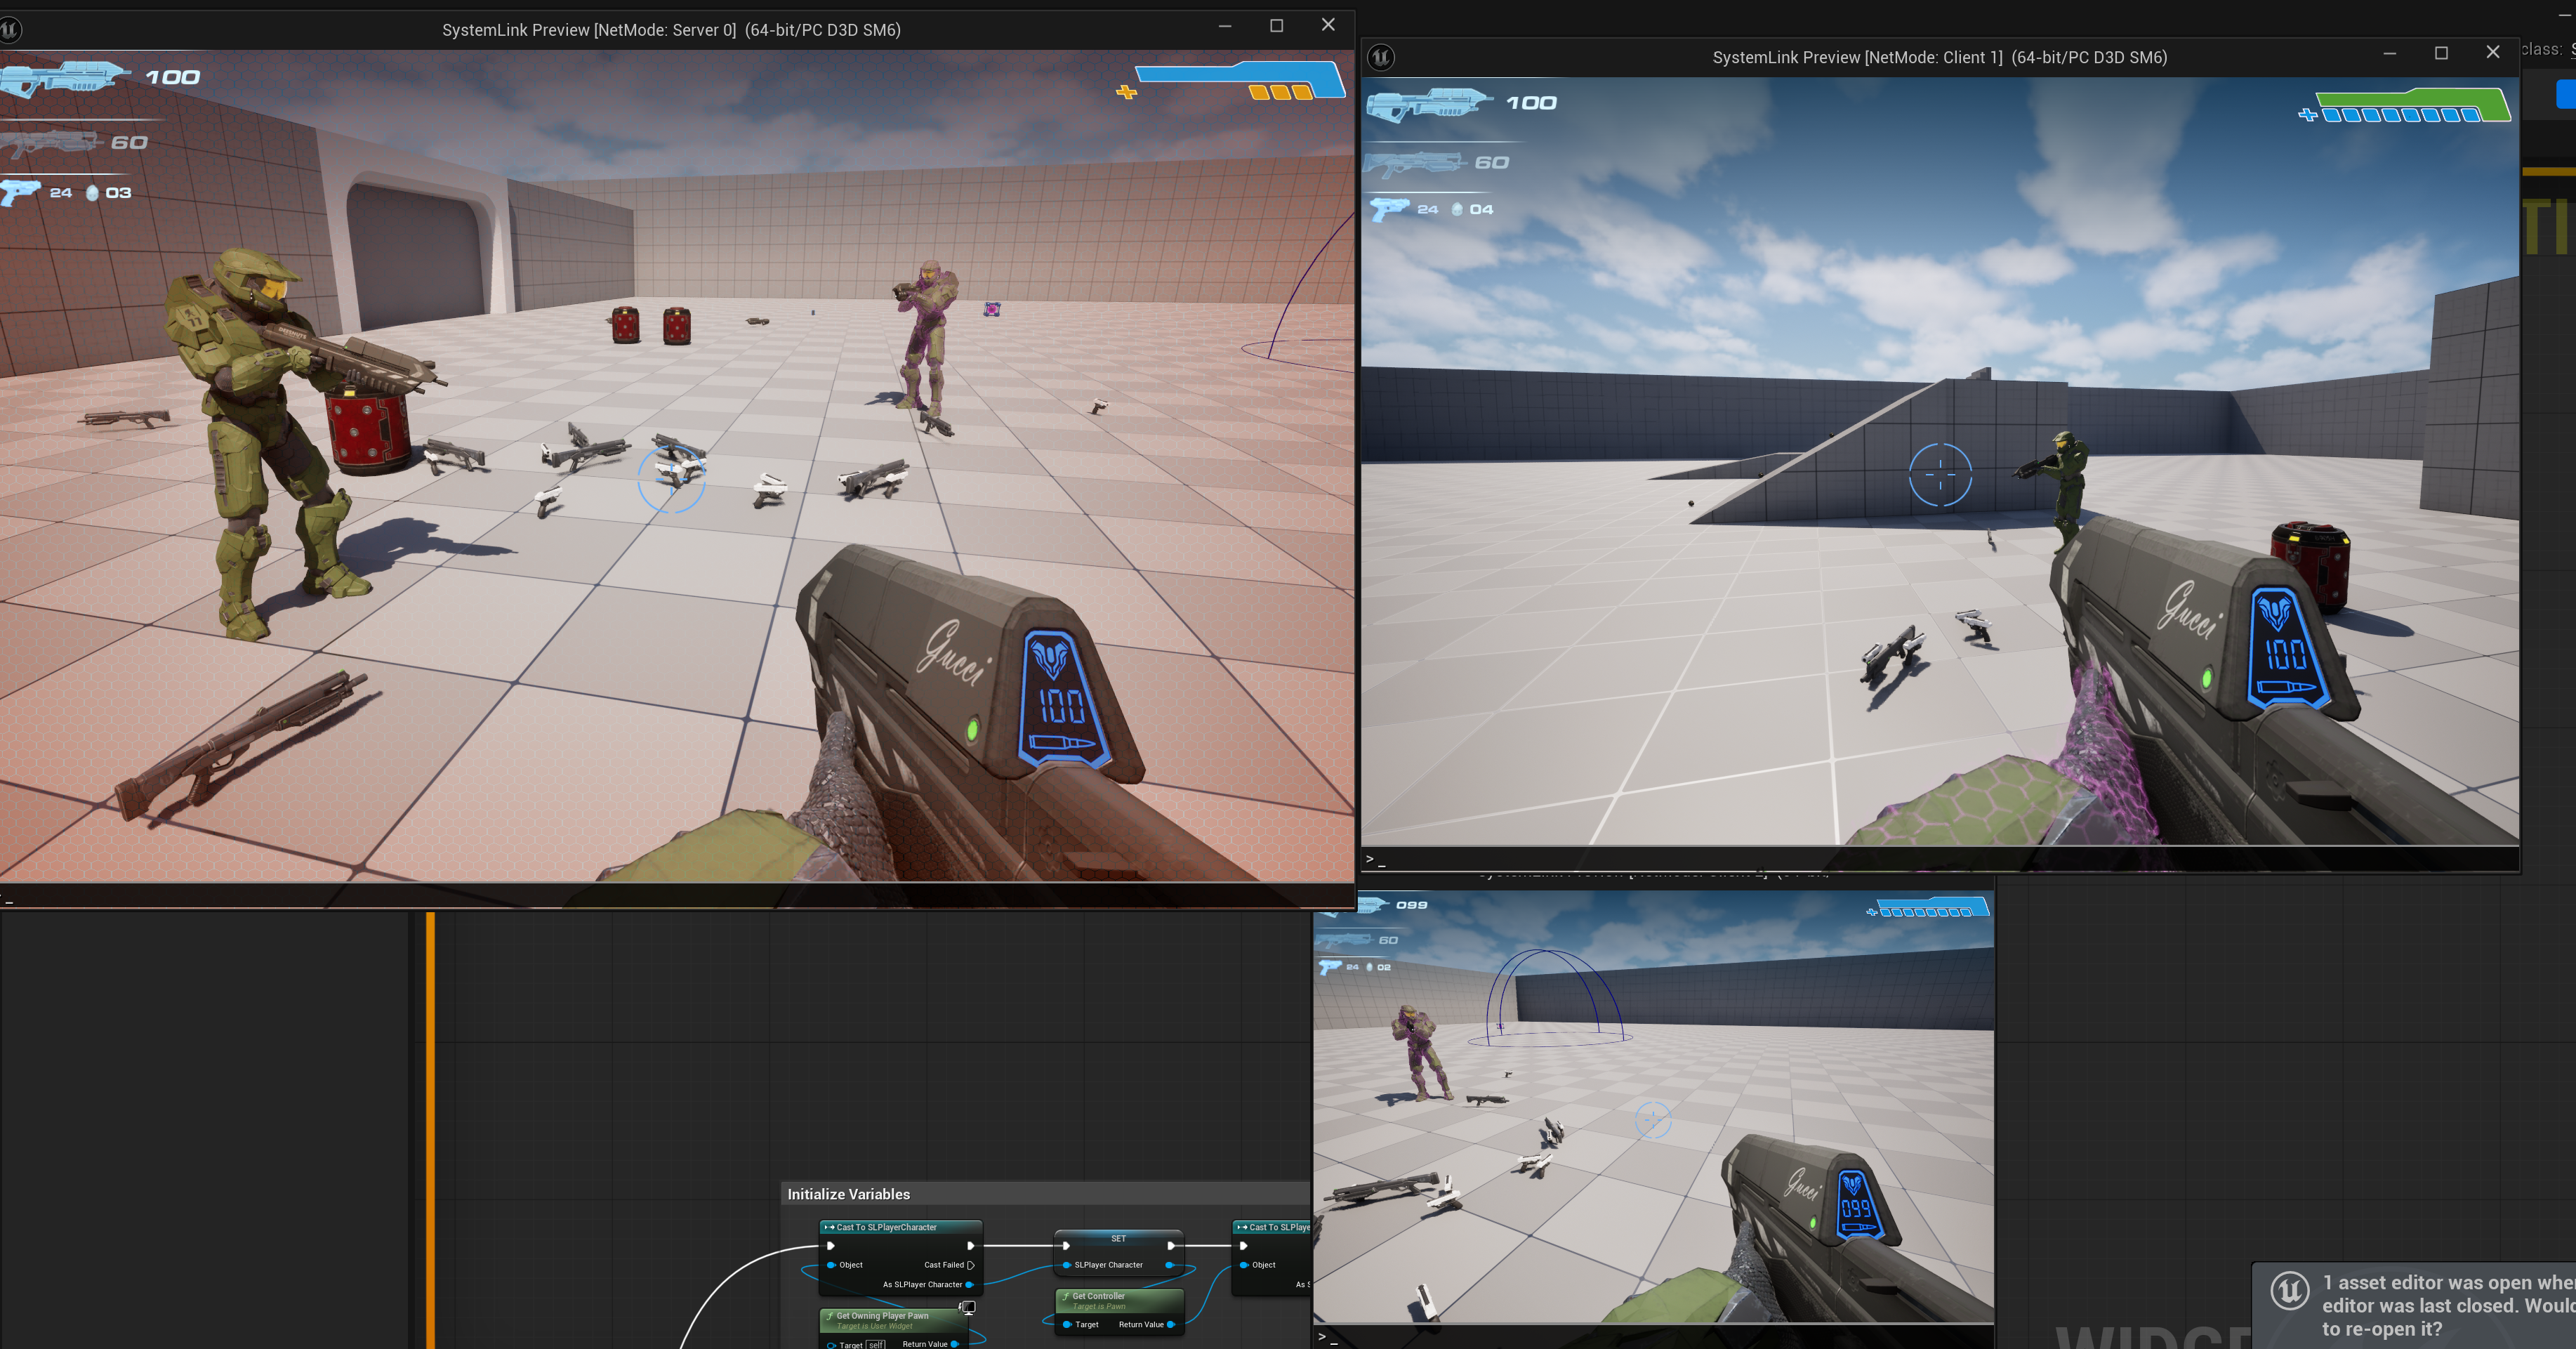Click the asset editor re-open notification text
The image size is (2576, 1349).
pyautogui.click(x=2448, y=1306)
